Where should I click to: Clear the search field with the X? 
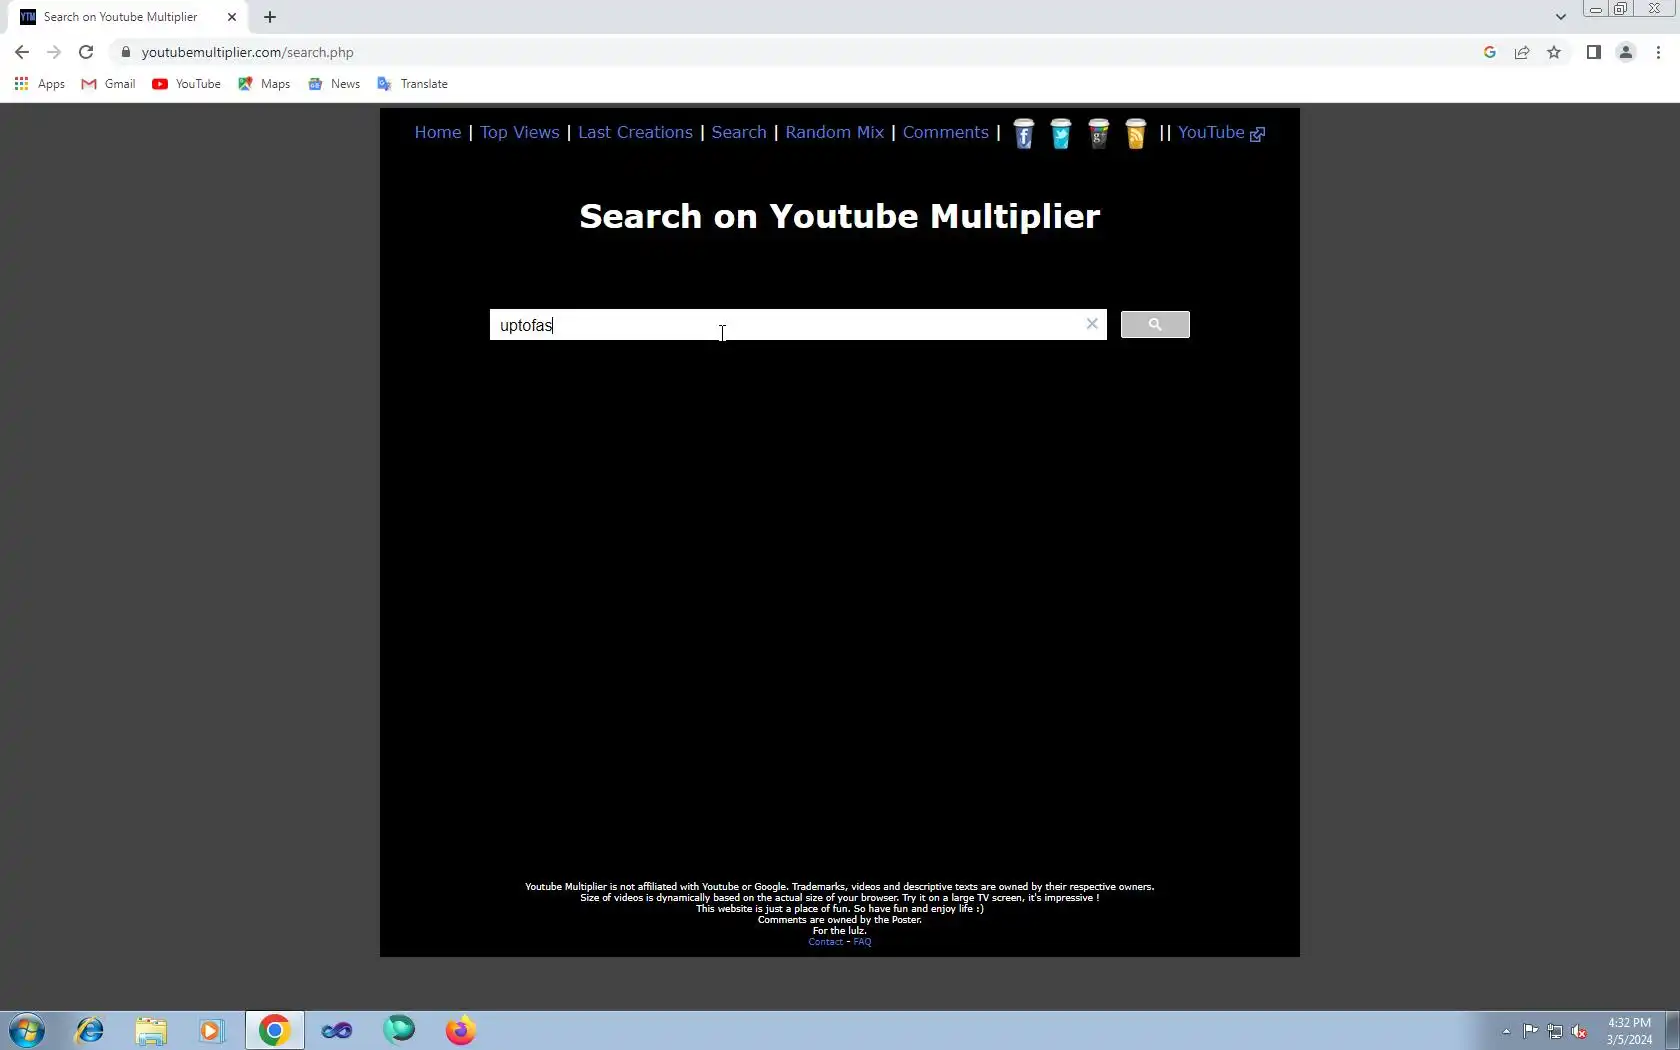point(1092,324)
